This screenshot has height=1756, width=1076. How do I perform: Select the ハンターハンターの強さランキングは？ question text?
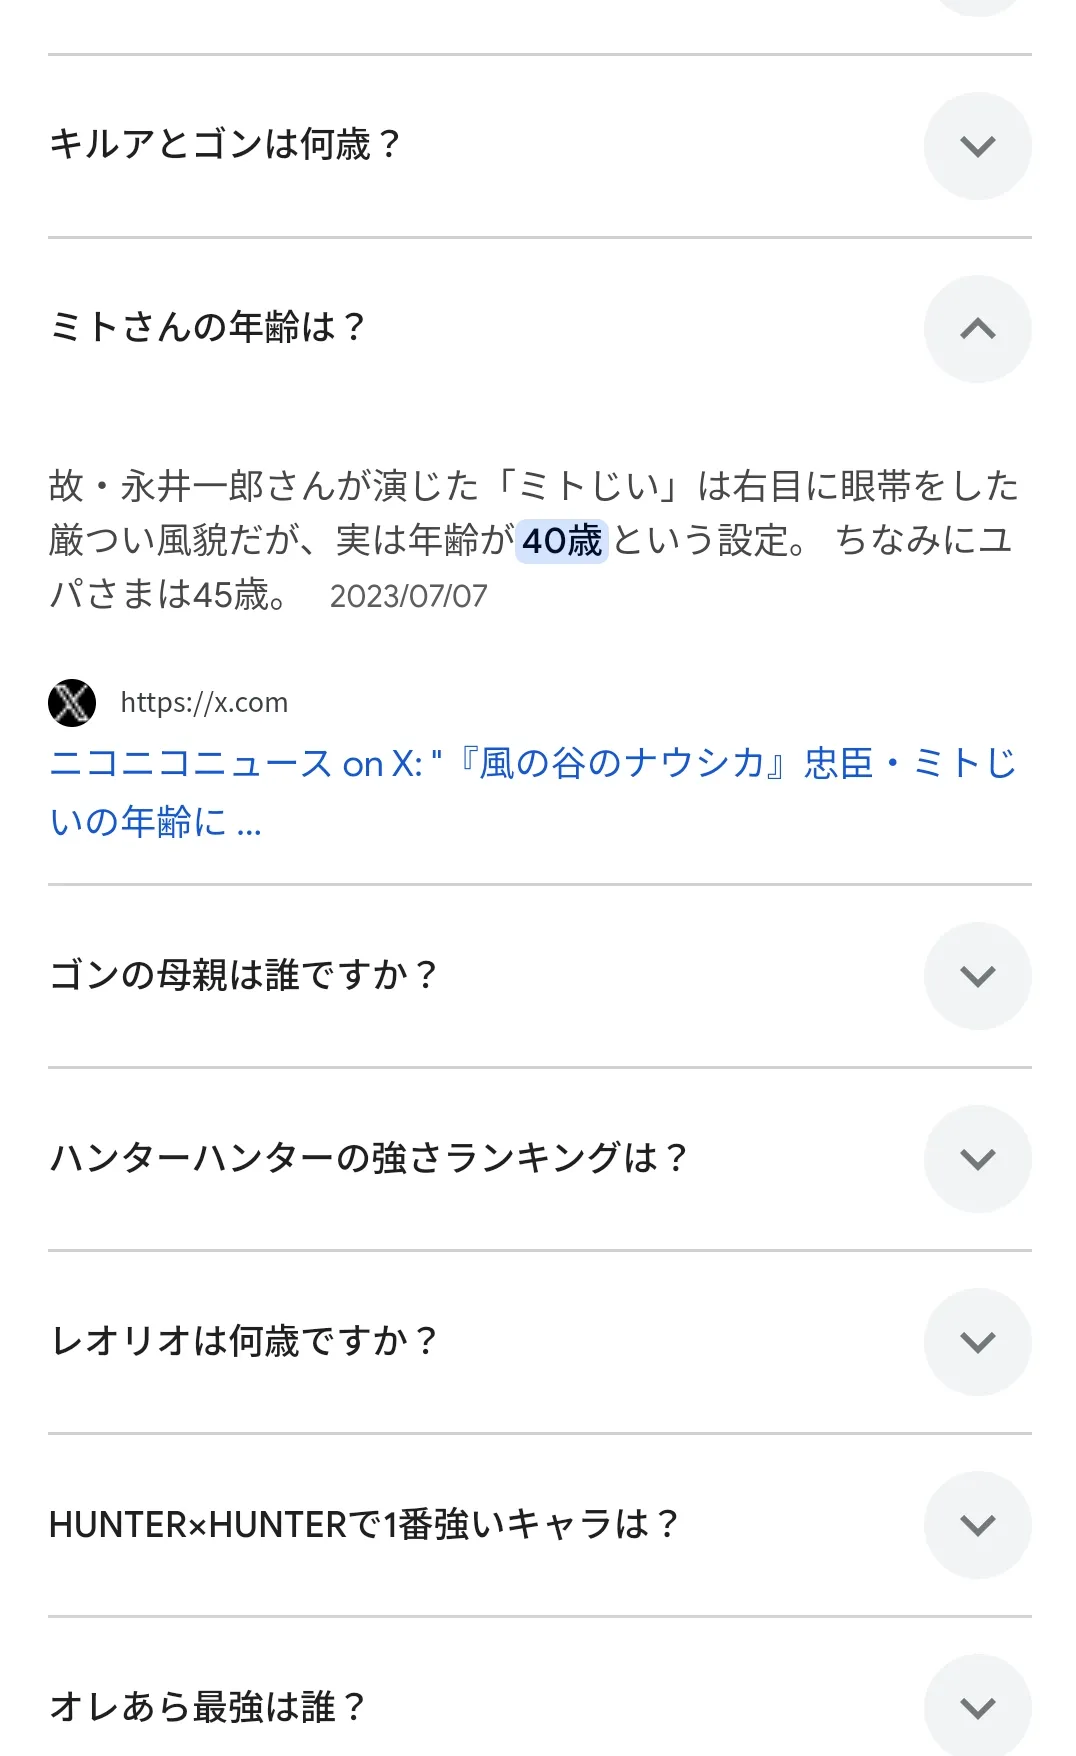tap(370, 1158)
